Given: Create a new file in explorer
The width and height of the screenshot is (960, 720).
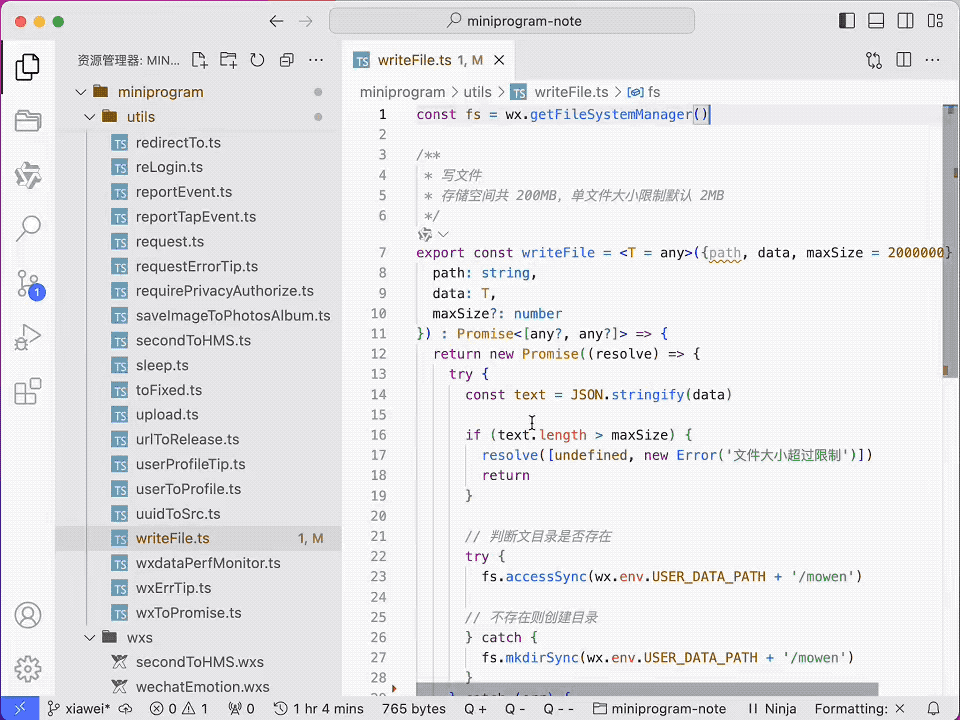Looking at the screenshot, I should point(199,60).
